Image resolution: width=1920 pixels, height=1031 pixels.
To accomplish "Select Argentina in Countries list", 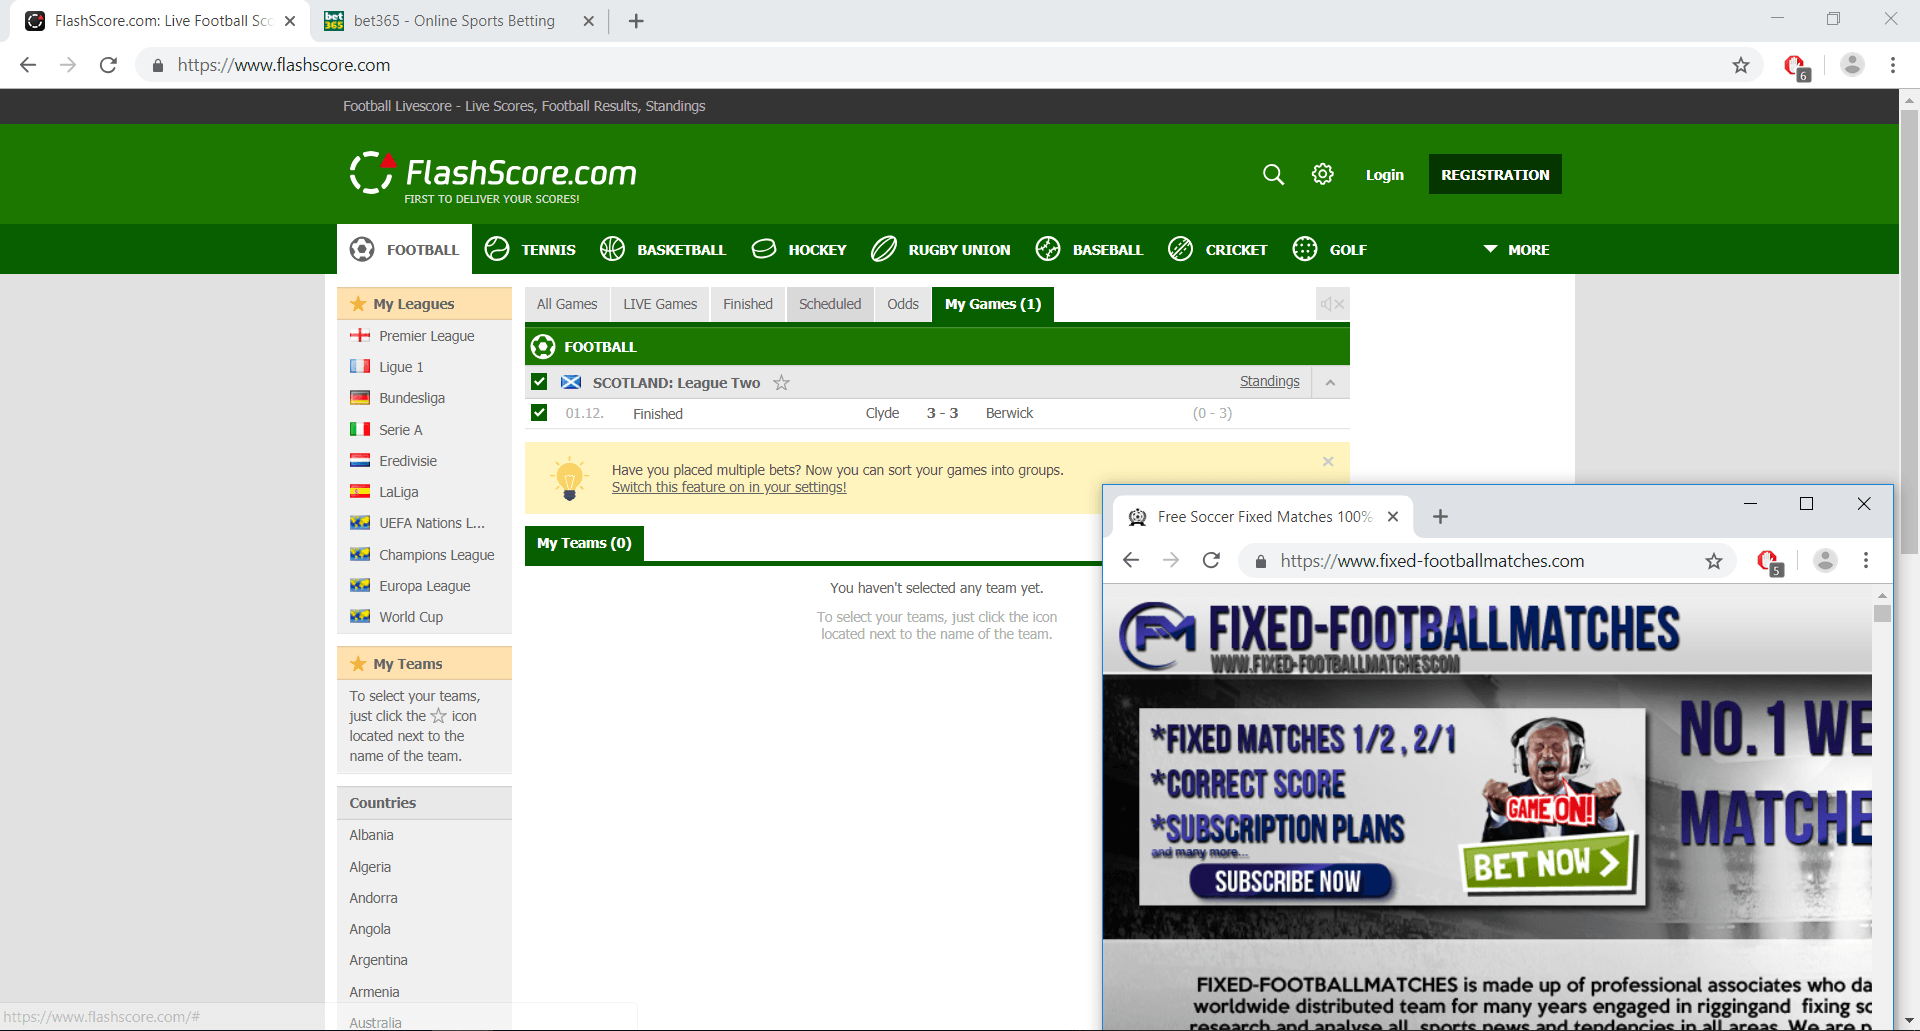I will [x=378, y=960].
